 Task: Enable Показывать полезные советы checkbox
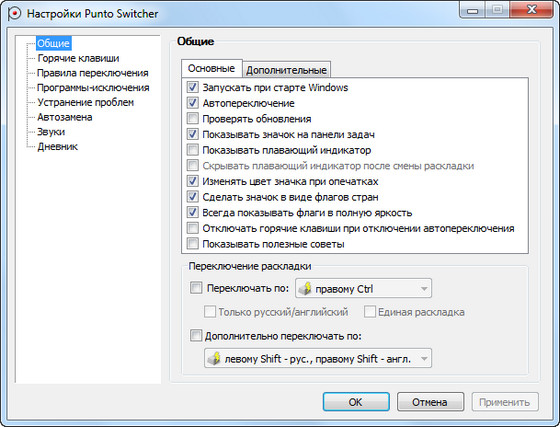coord(192,244)
